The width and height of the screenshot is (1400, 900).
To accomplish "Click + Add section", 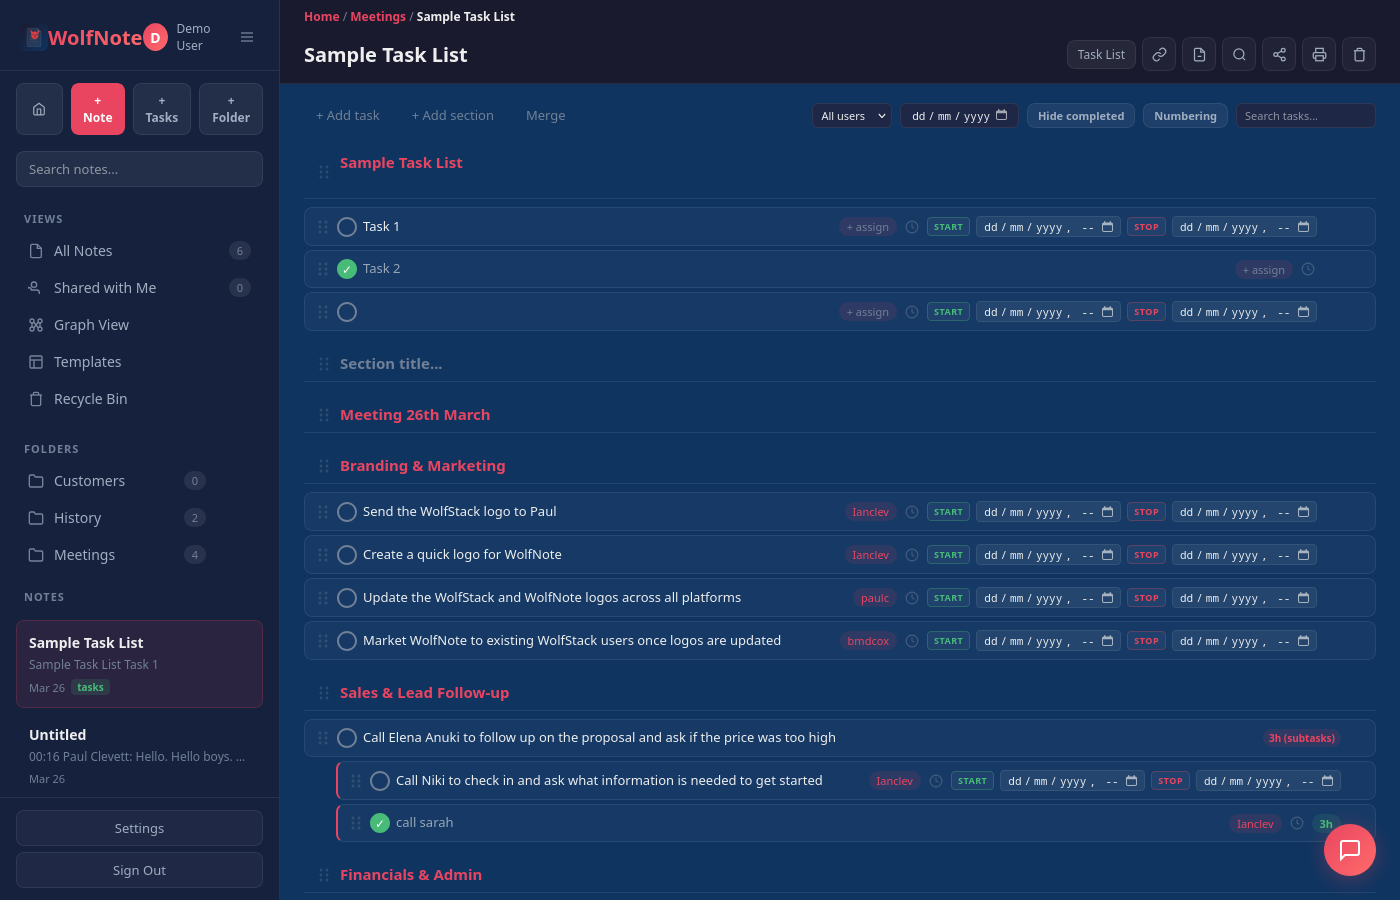I will (x=453, y=116).
